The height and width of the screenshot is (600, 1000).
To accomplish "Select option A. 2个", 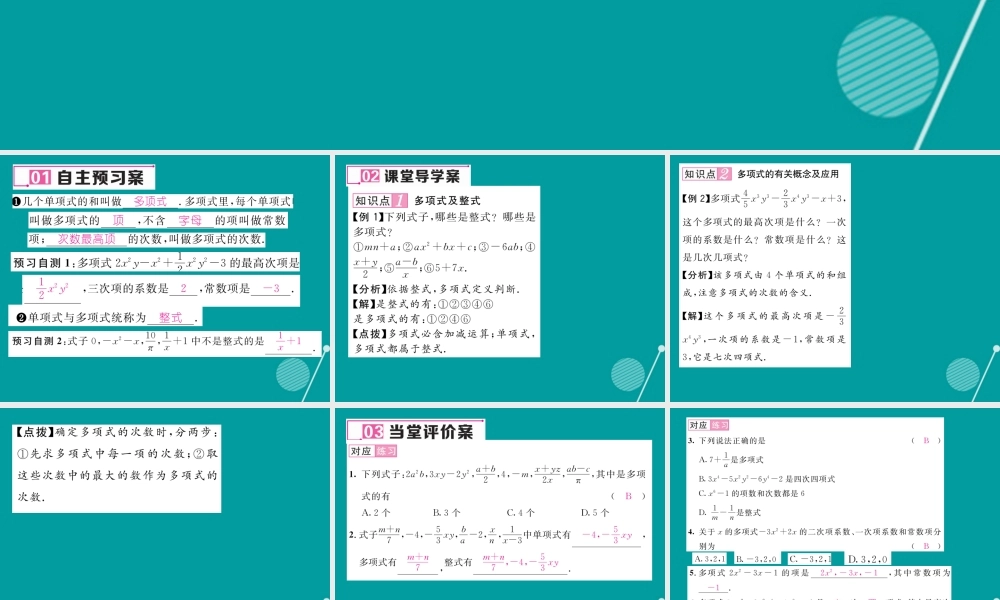I will coord(376,513).
